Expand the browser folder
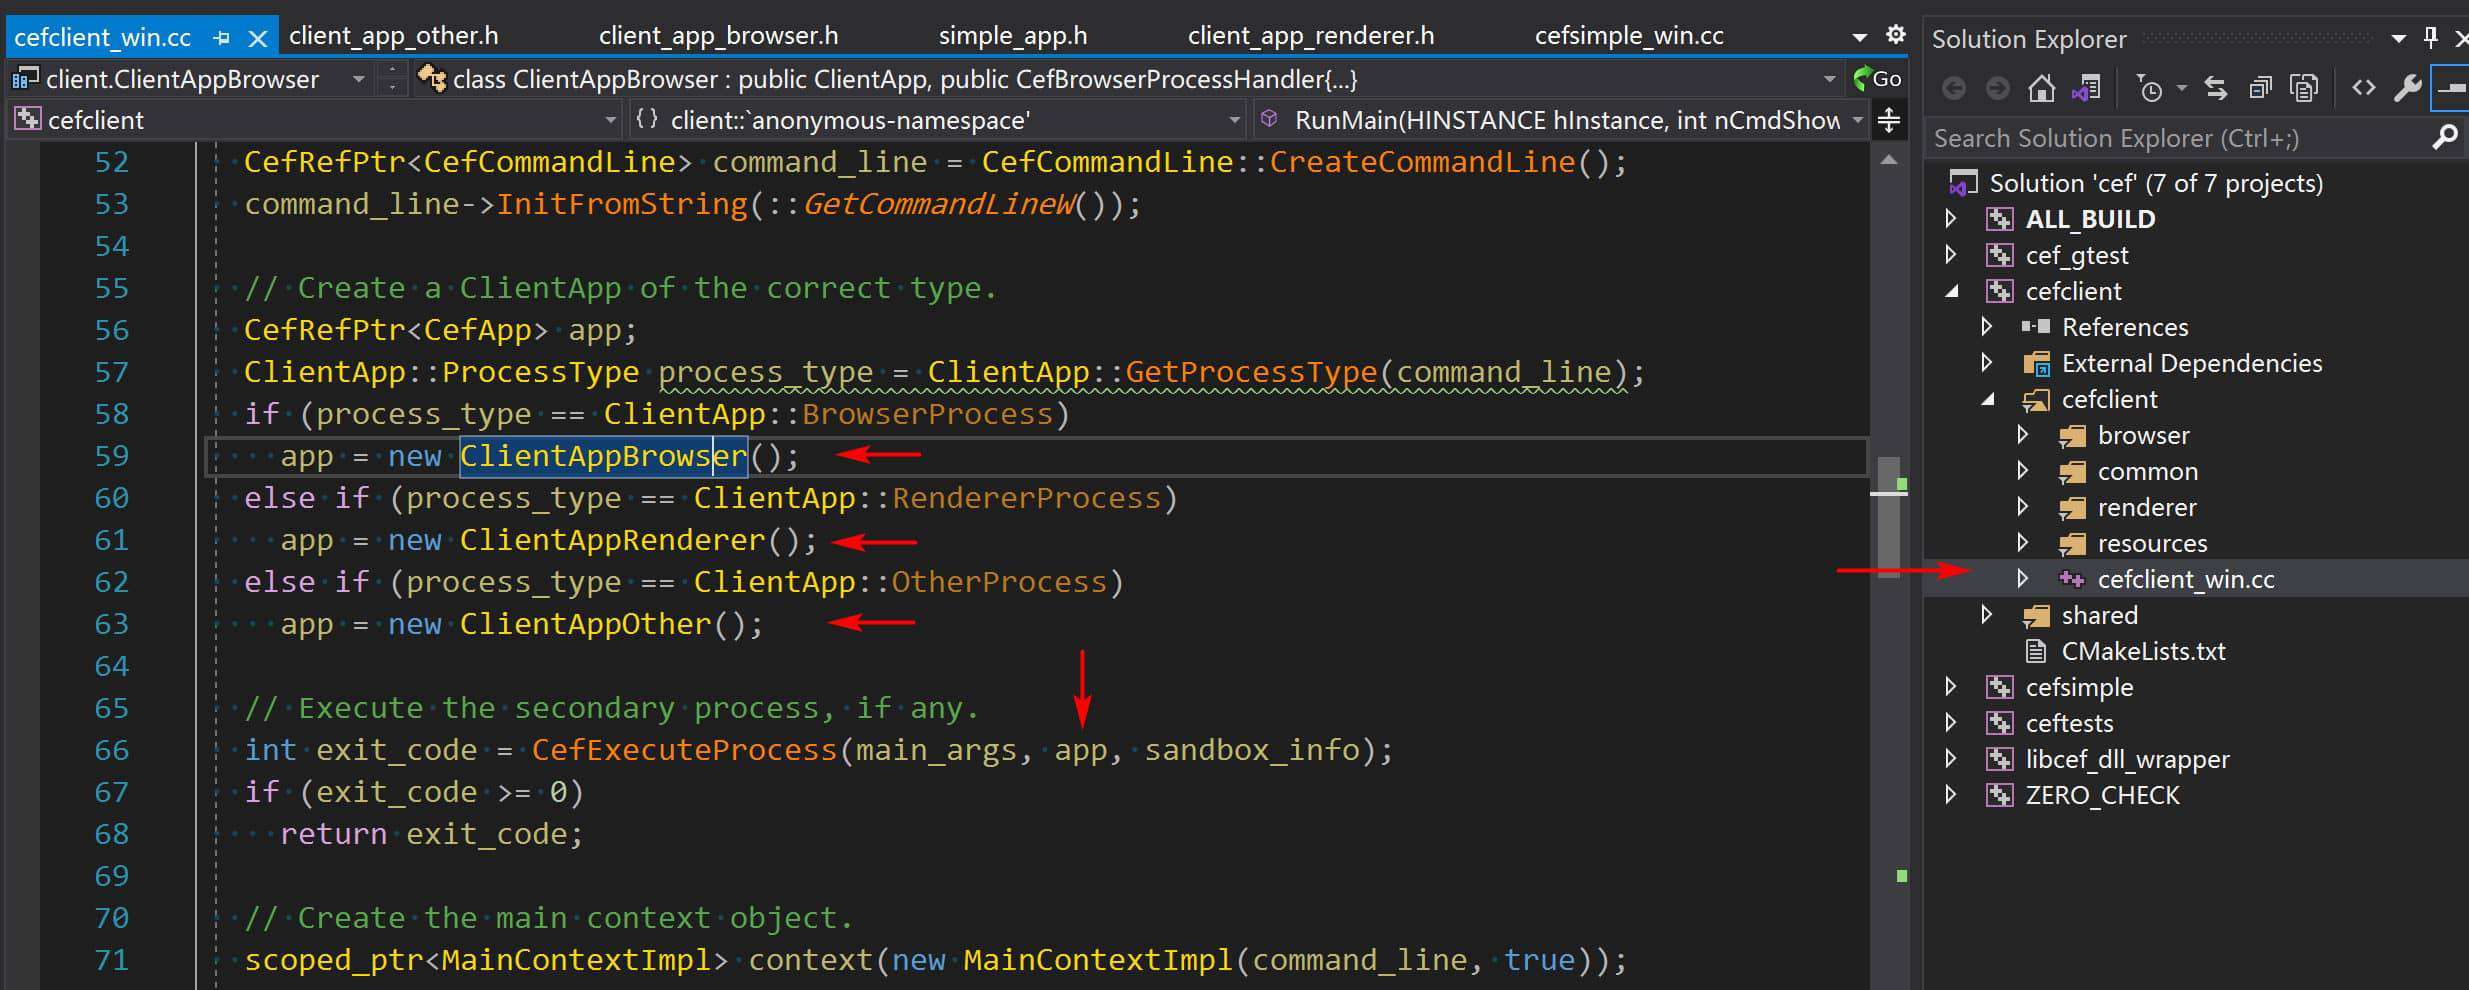This screenshot has width=2469, height=990. [x=2023, y=434]
